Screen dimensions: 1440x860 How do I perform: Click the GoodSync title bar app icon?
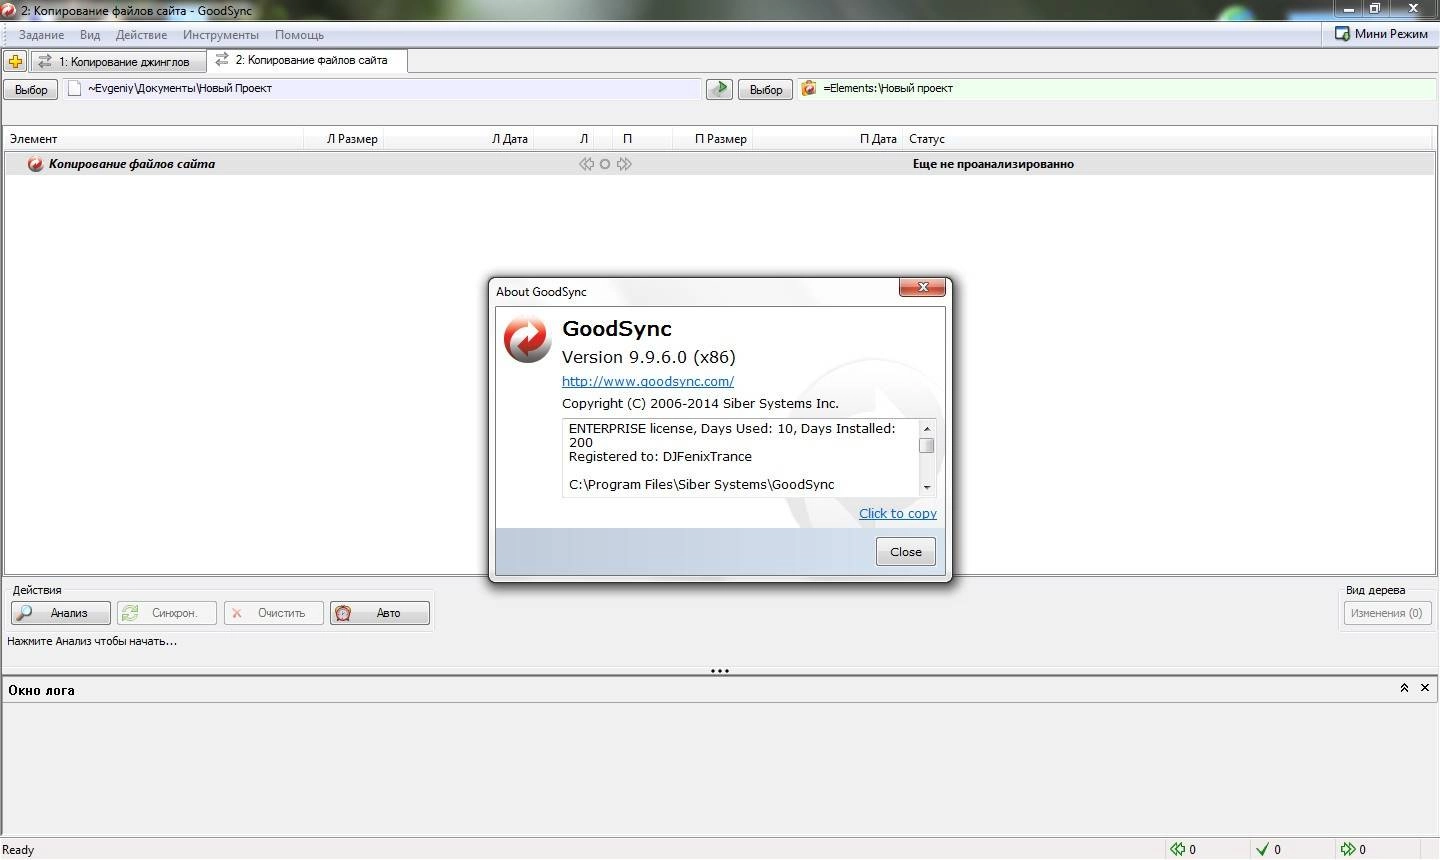coord(8,10)
